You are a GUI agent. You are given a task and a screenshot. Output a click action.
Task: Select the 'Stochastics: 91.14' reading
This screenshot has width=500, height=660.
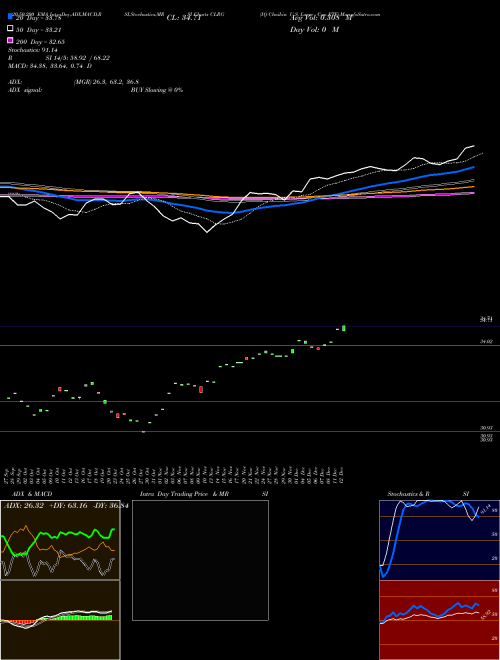tap(33, 50)
